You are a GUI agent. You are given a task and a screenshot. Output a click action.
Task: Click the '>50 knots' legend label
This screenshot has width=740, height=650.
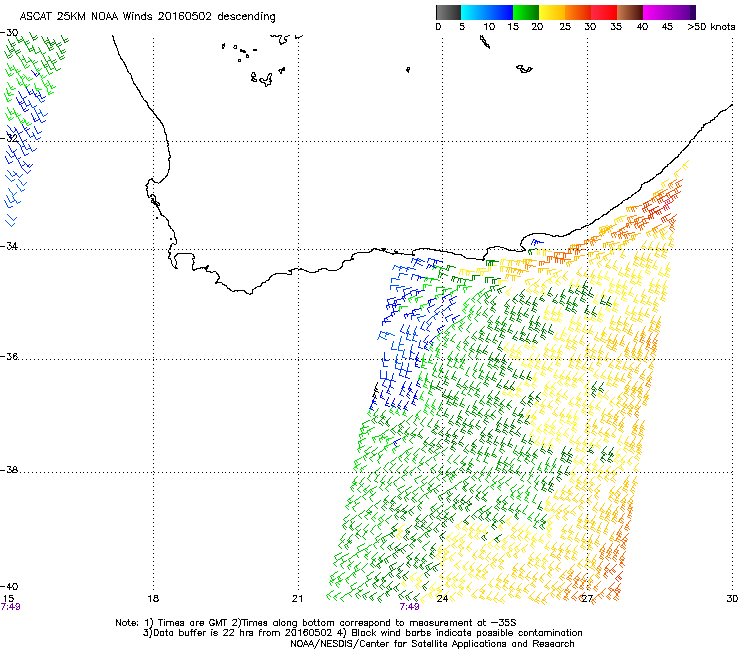pos(711,27)
